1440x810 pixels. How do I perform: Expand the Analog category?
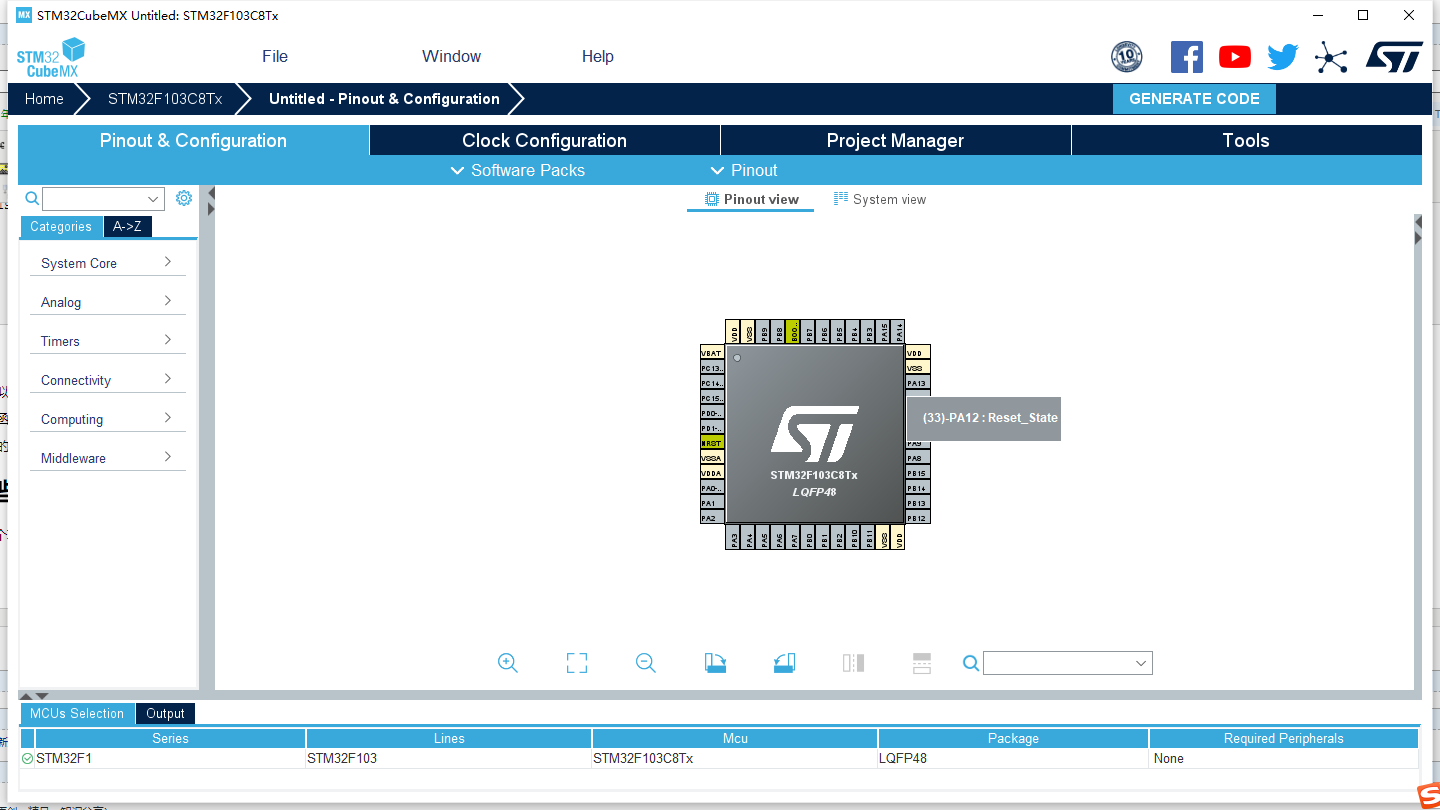108,302
